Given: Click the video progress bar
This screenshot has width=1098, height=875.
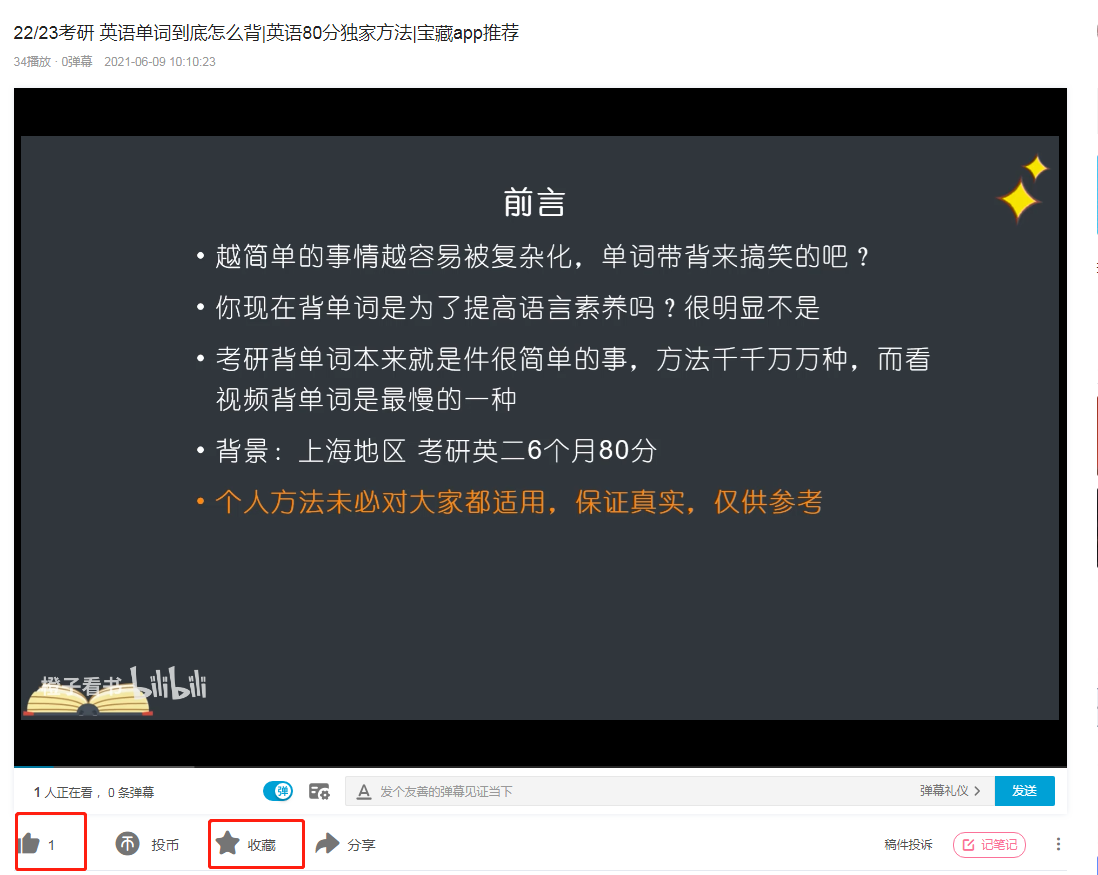Looking at the screenshot, I should coord(540,766).
